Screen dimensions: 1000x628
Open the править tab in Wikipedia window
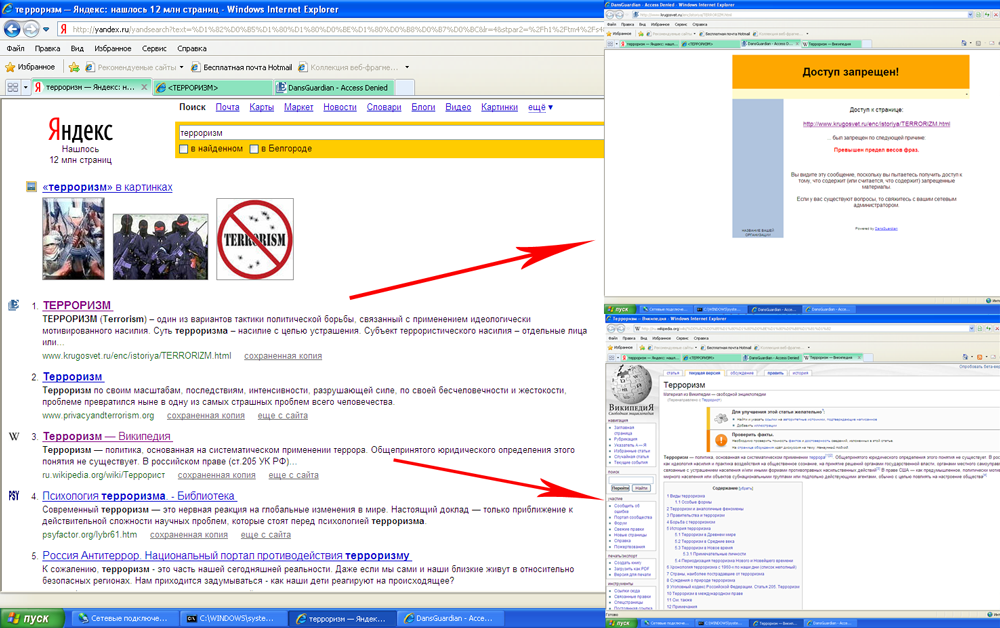pyautogui.click(x=775, y=373)
